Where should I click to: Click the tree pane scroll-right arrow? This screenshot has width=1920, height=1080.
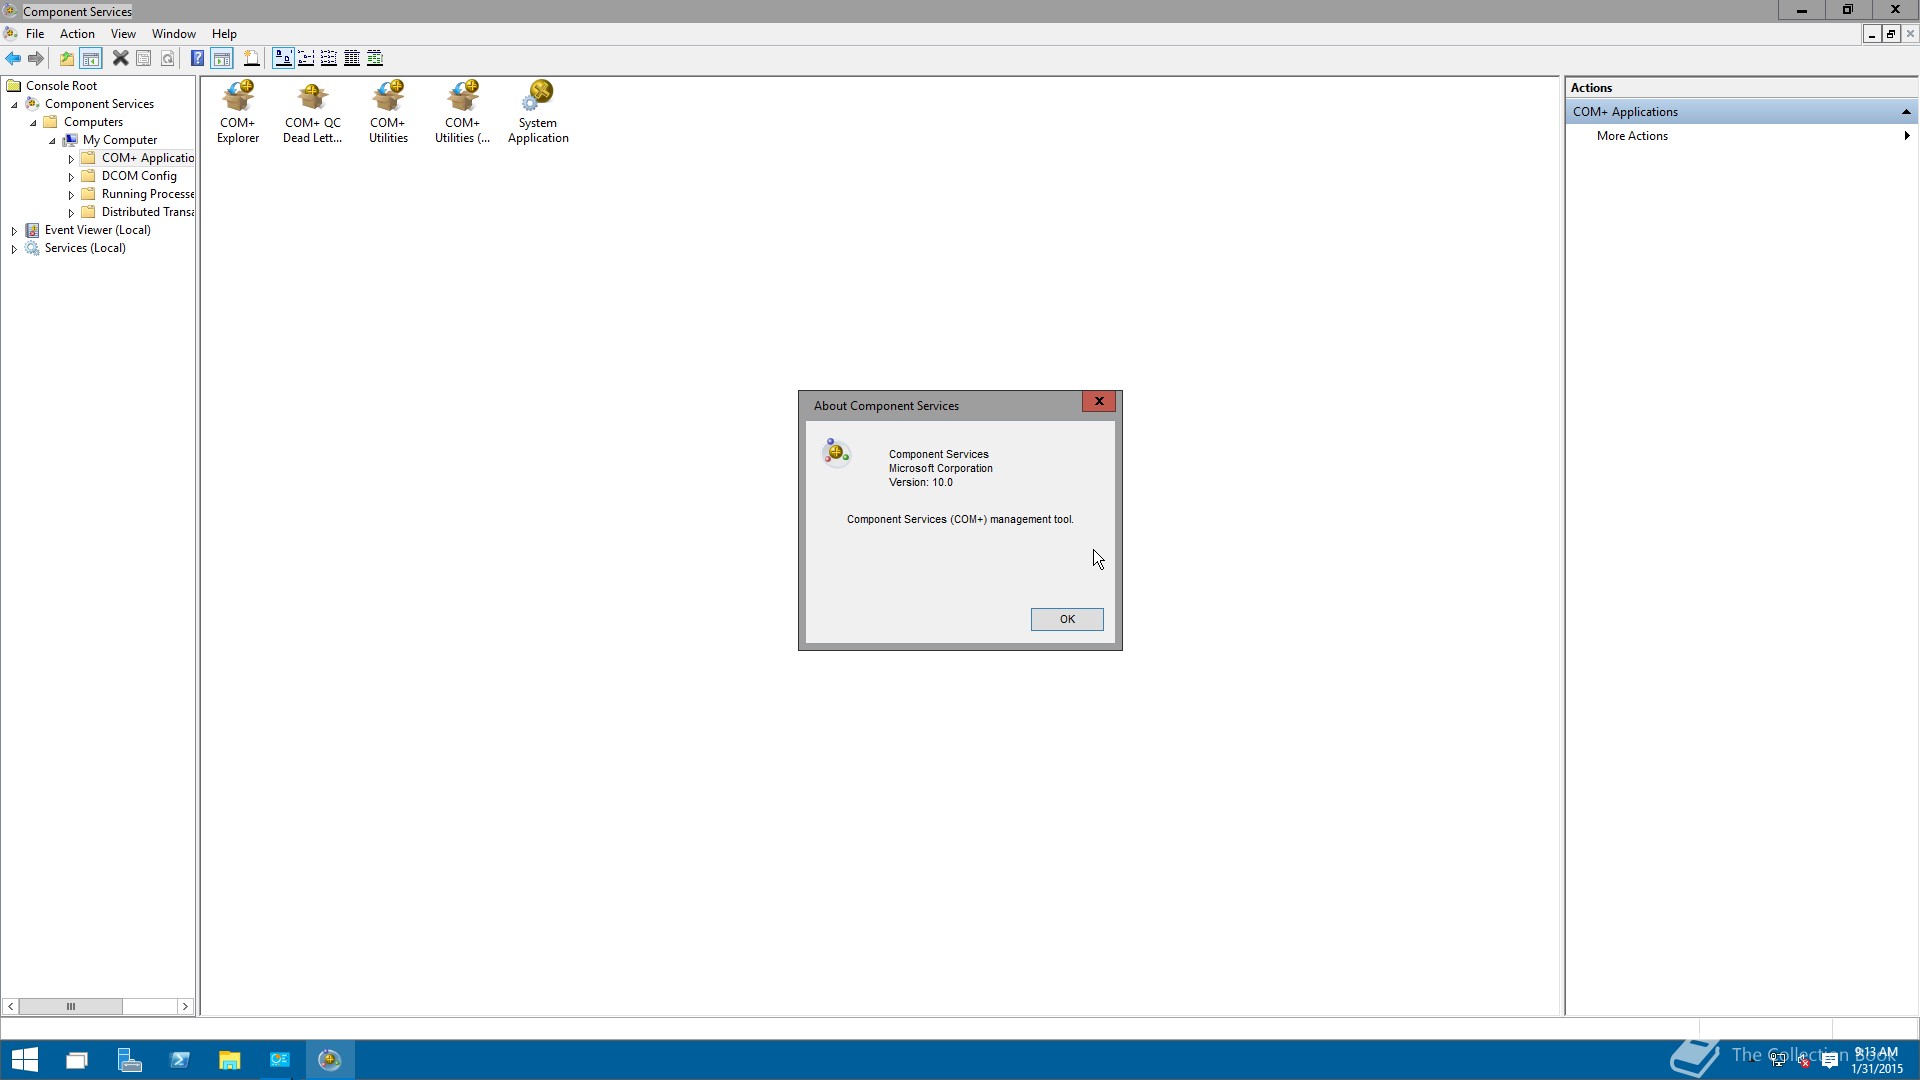[x=185, y=1006]
